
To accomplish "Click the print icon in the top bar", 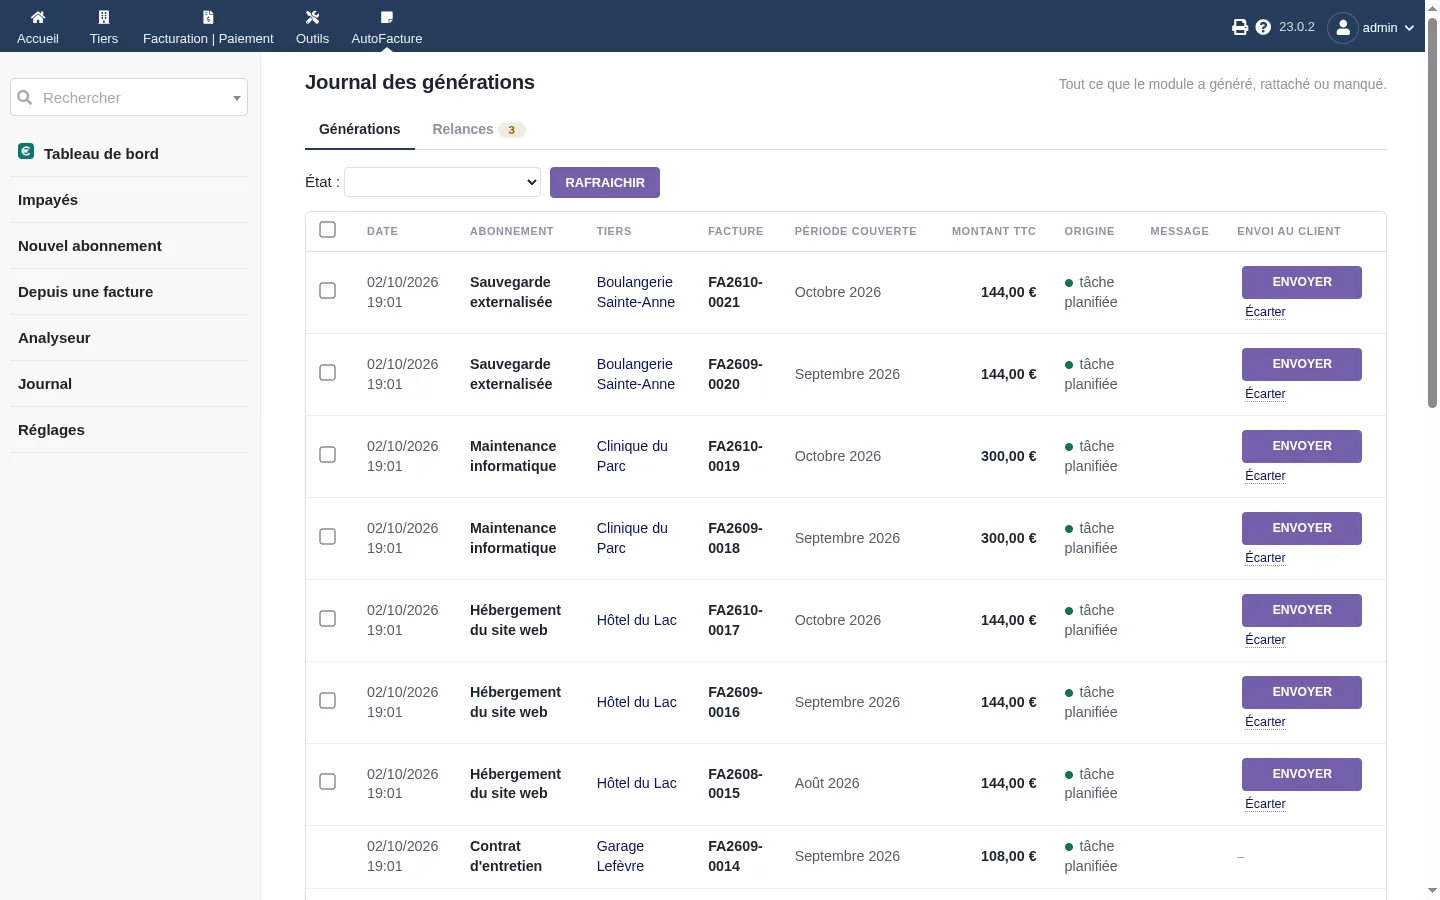I will pos(1240,27).
